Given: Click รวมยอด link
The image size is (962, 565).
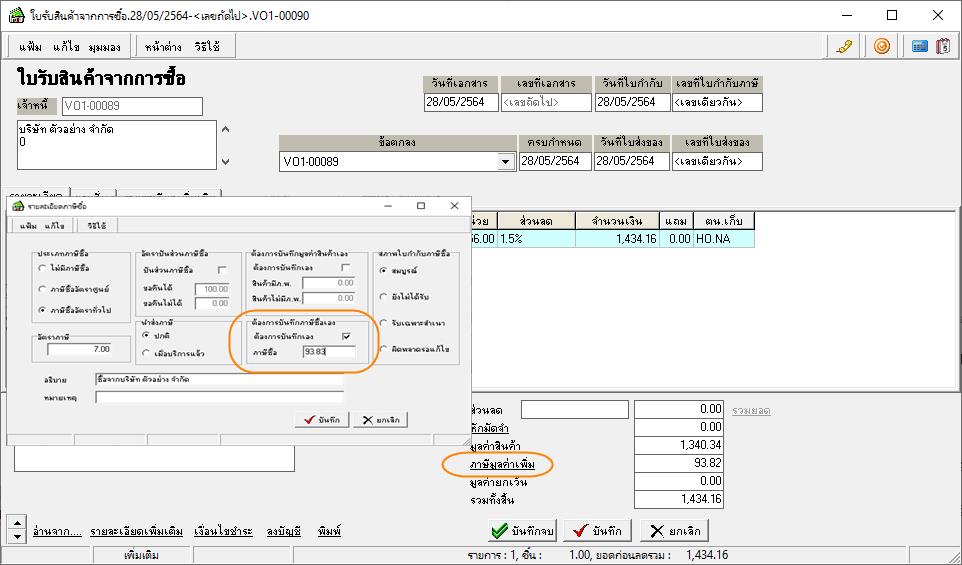Looking at the screenshot, I should click(752, 410).
